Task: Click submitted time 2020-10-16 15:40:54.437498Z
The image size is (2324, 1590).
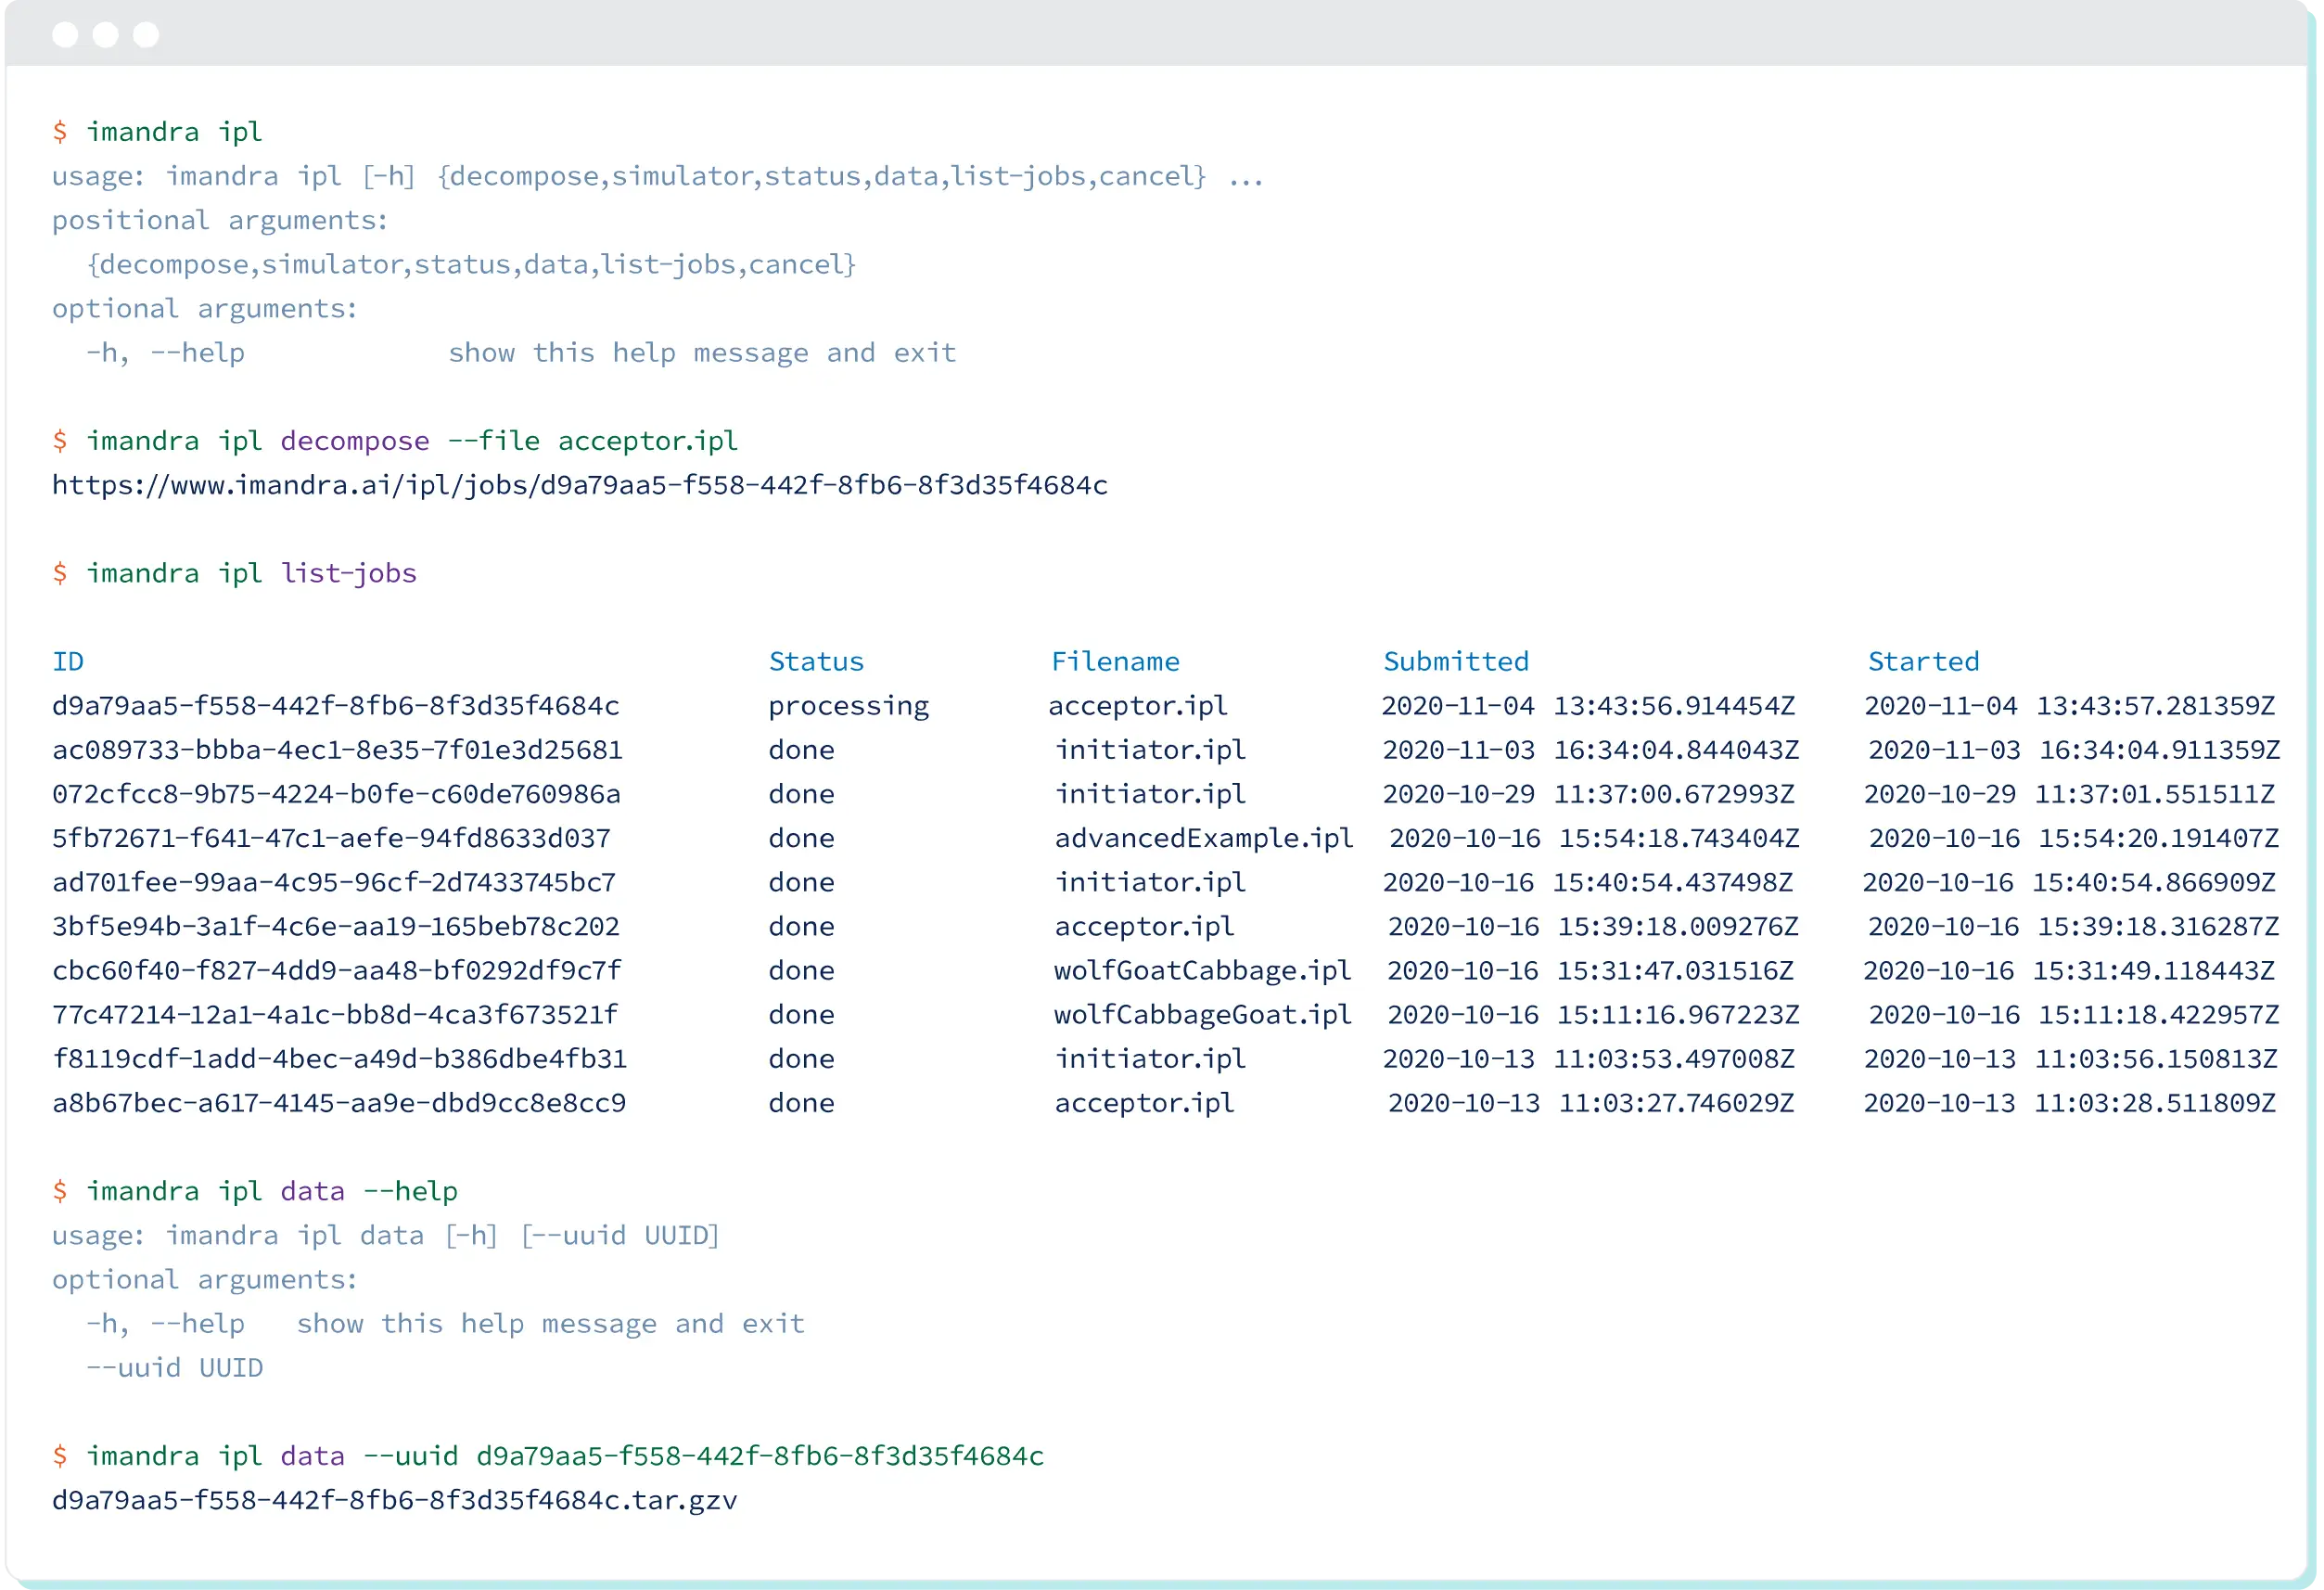Action: pyautogui.click(x=1588, y=882)
